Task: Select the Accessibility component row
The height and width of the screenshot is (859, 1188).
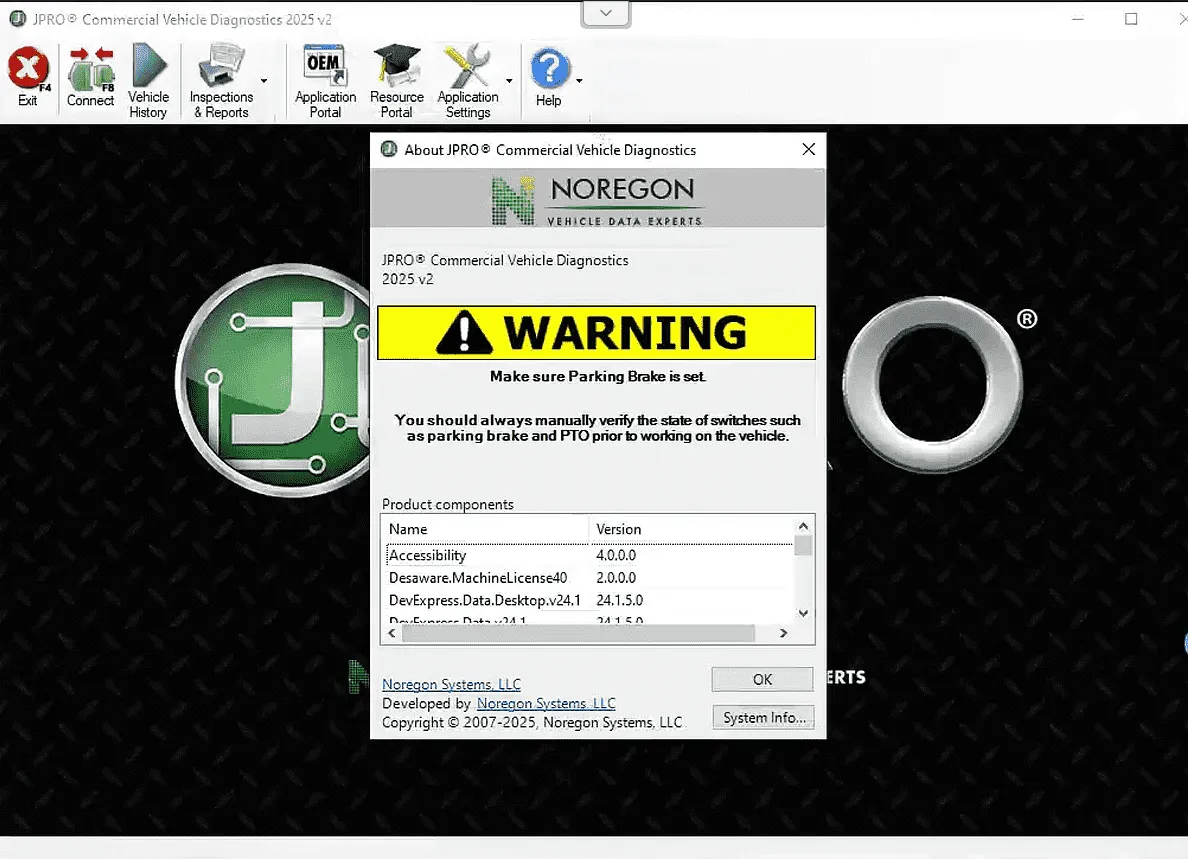Action: (x=428, y=555)
